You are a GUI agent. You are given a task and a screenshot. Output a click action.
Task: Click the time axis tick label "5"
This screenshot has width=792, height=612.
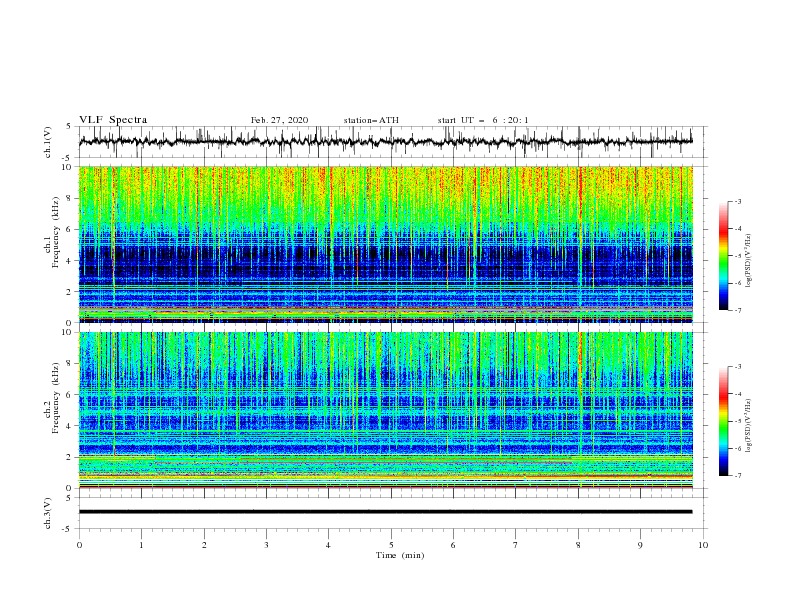point(391,545)
